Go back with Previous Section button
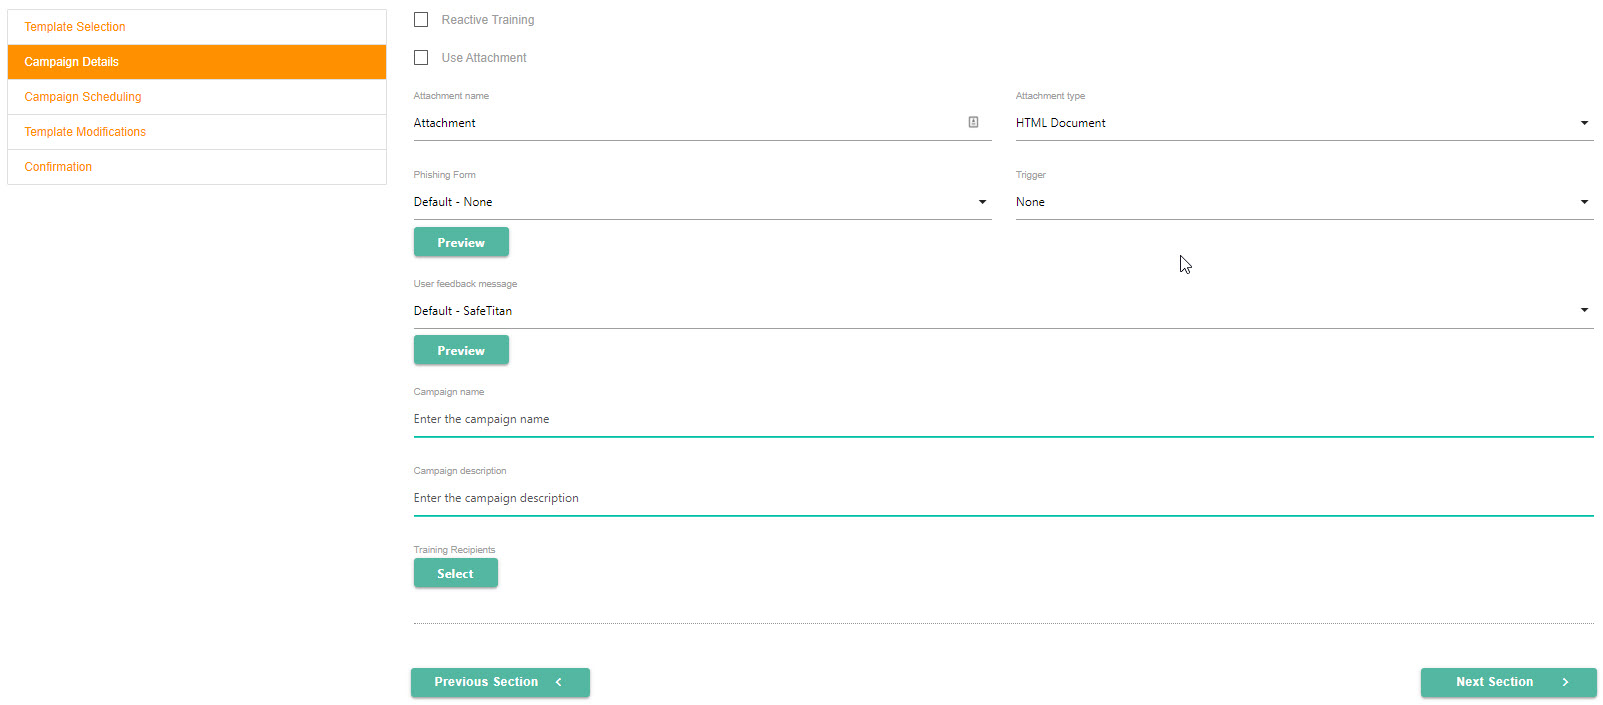 tap(500, 682)
